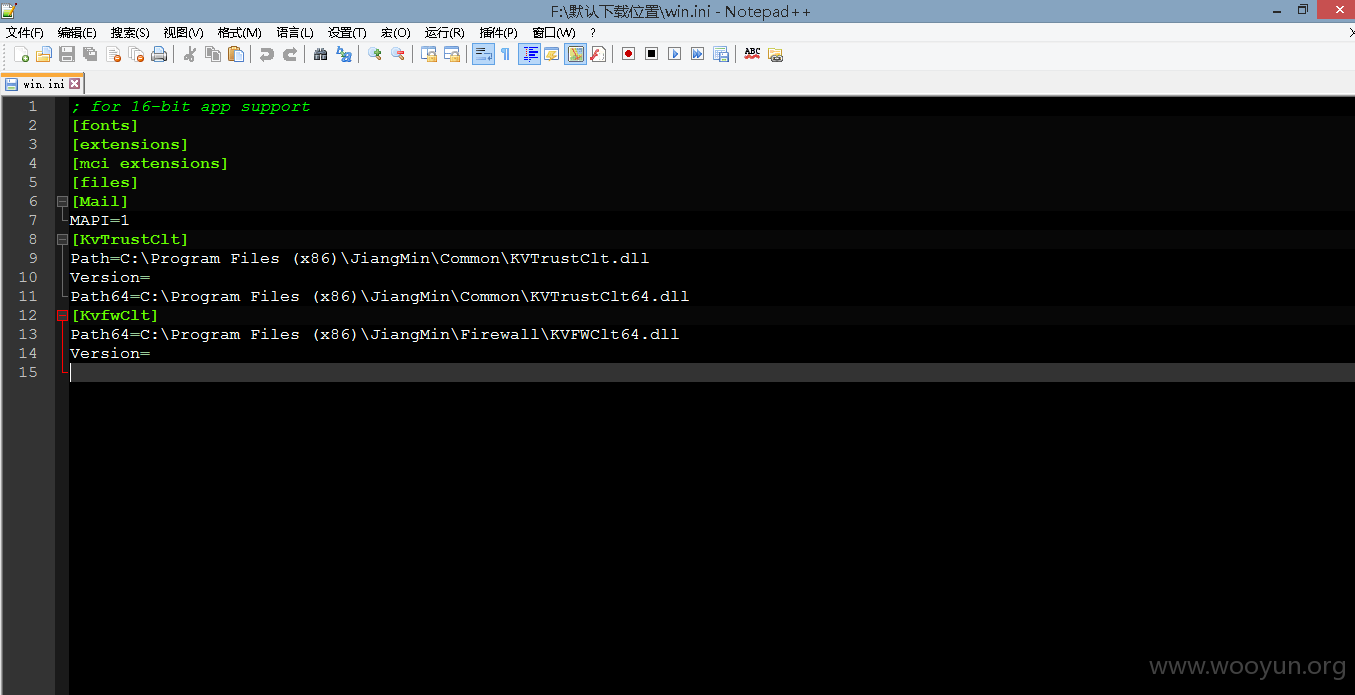Collapse the [KvfwClt] section fold marker

[x=62, y=315]
